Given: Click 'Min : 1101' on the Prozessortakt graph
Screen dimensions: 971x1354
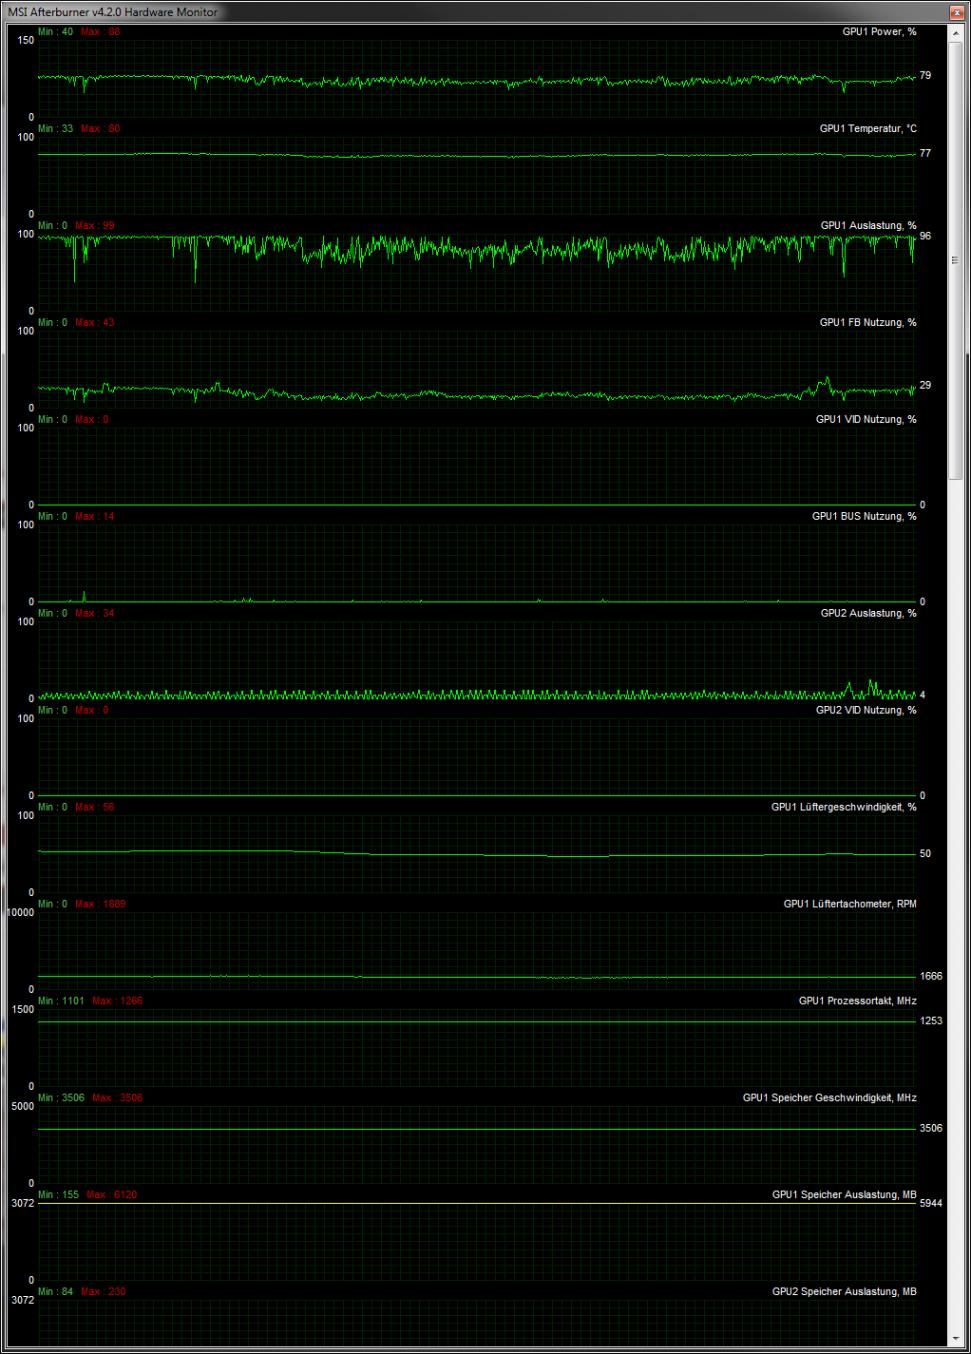Looking at the screenshot, I should (x=61, y=1002).
